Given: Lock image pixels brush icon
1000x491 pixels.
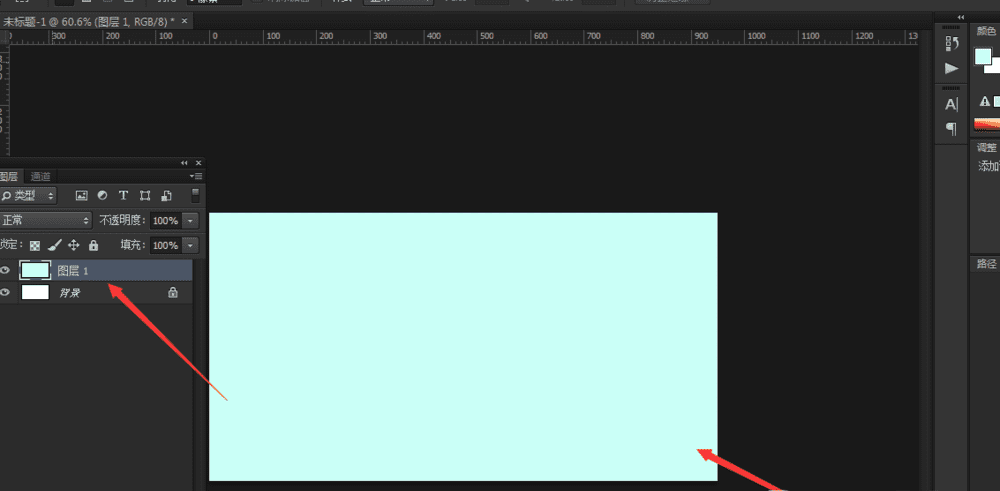Looking at the screenshot, I should (x=55, y=245).
